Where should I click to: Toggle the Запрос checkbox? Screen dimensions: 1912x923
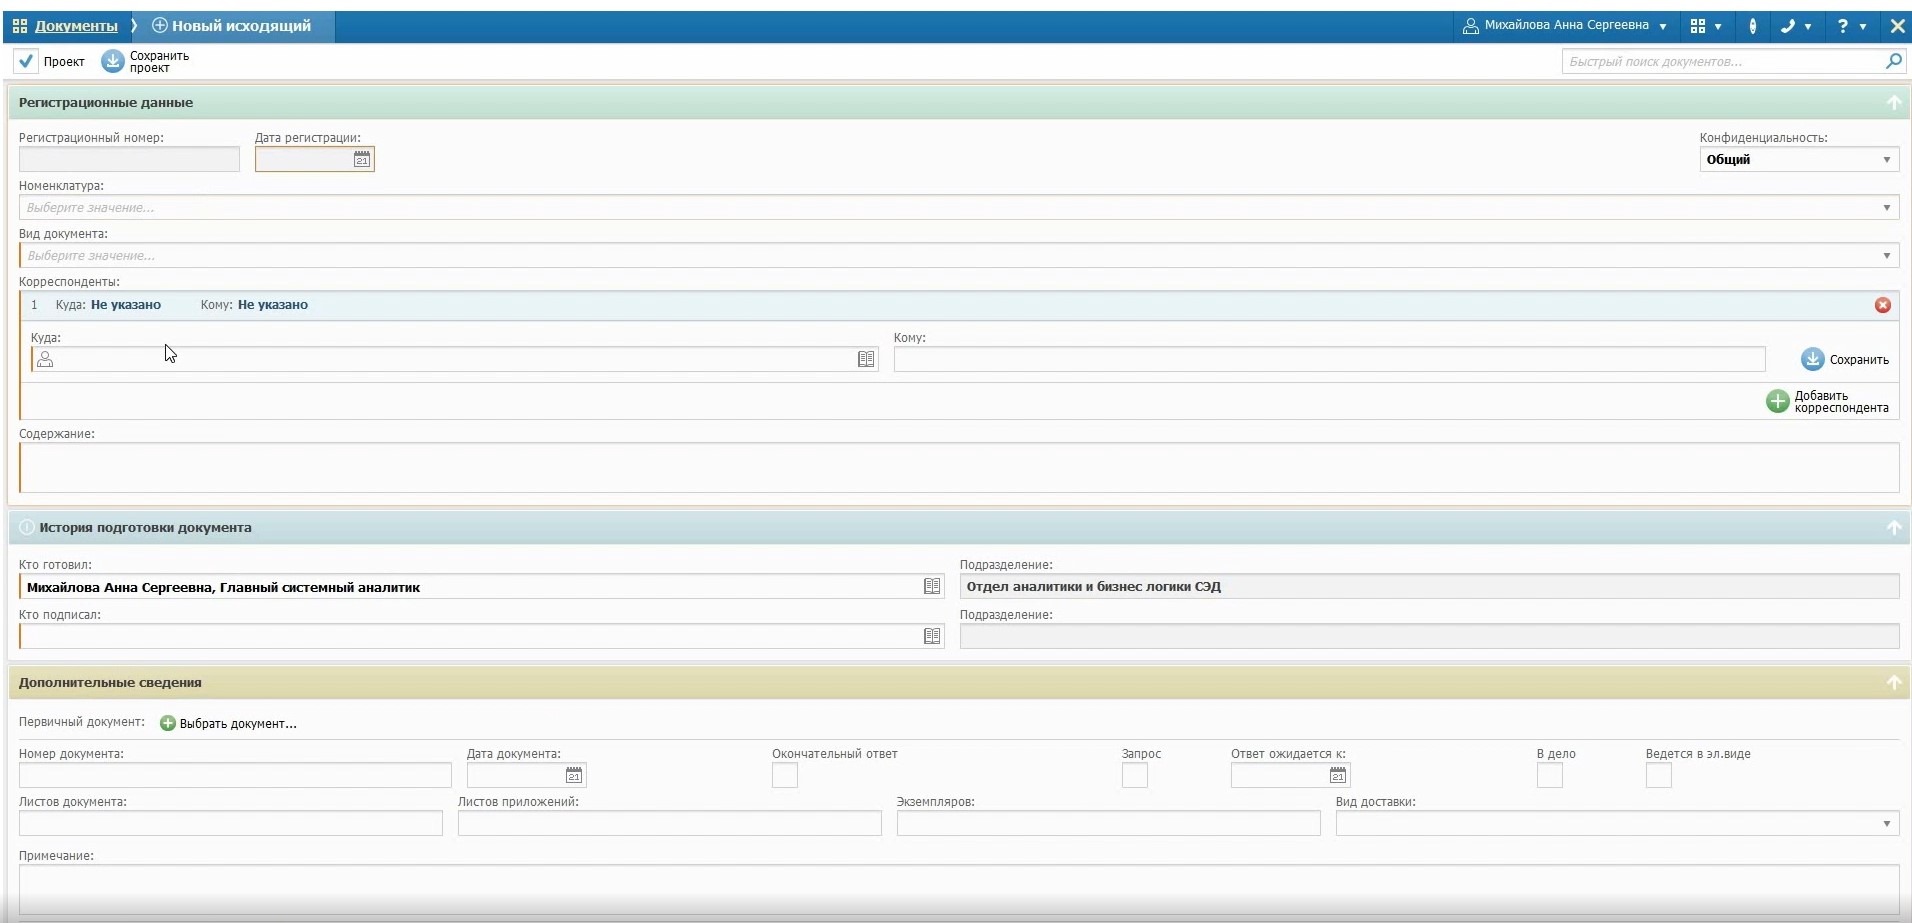tap(1134, 775)
